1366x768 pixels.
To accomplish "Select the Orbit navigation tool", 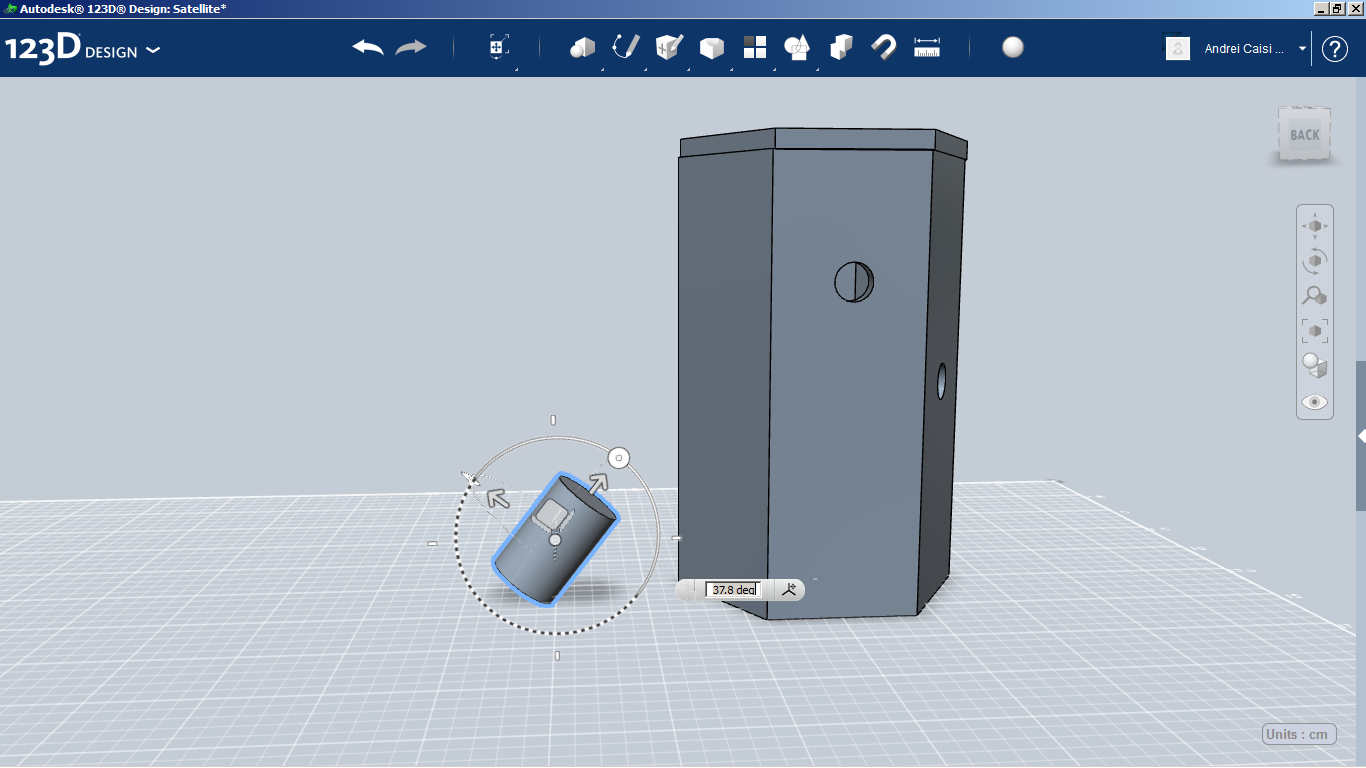I will click(1315, 261).
